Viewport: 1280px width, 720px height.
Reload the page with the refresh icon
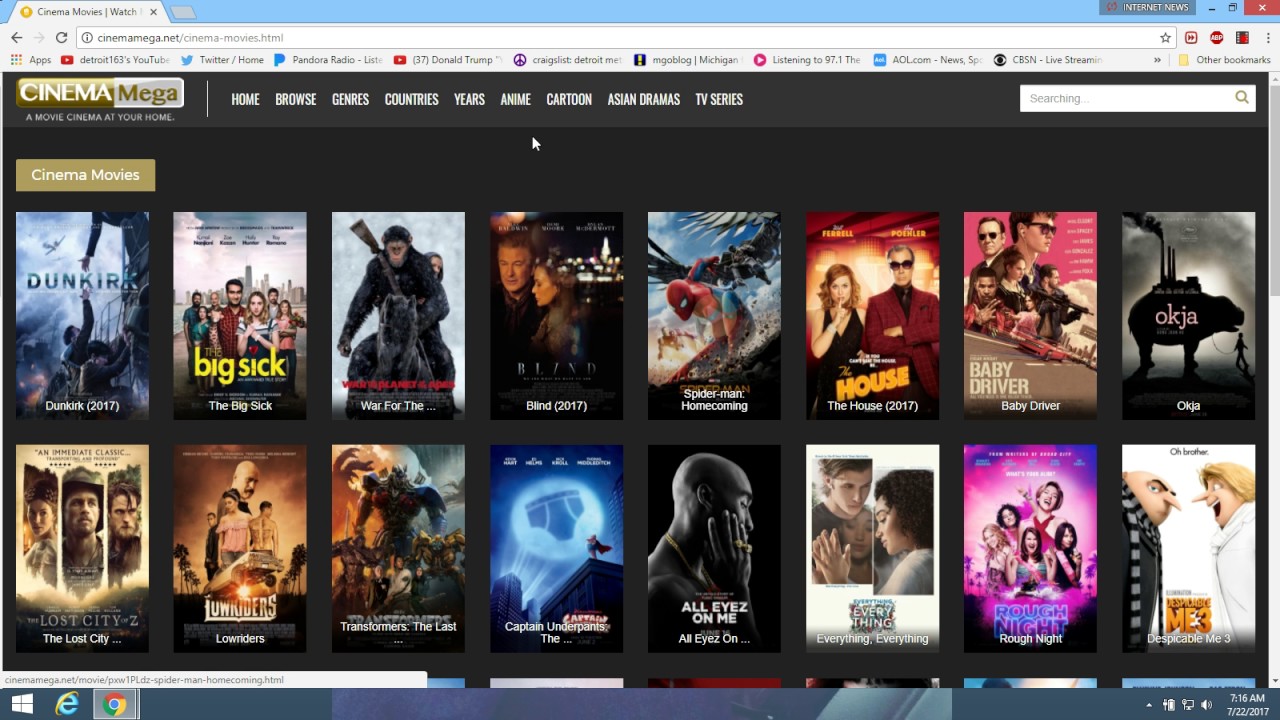(x=61, y=37)
